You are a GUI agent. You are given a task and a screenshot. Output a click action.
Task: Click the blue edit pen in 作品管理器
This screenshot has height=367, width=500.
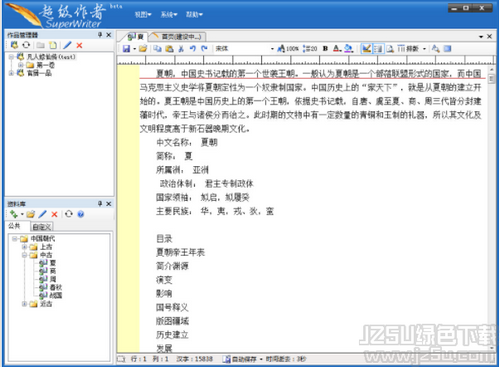68,45
